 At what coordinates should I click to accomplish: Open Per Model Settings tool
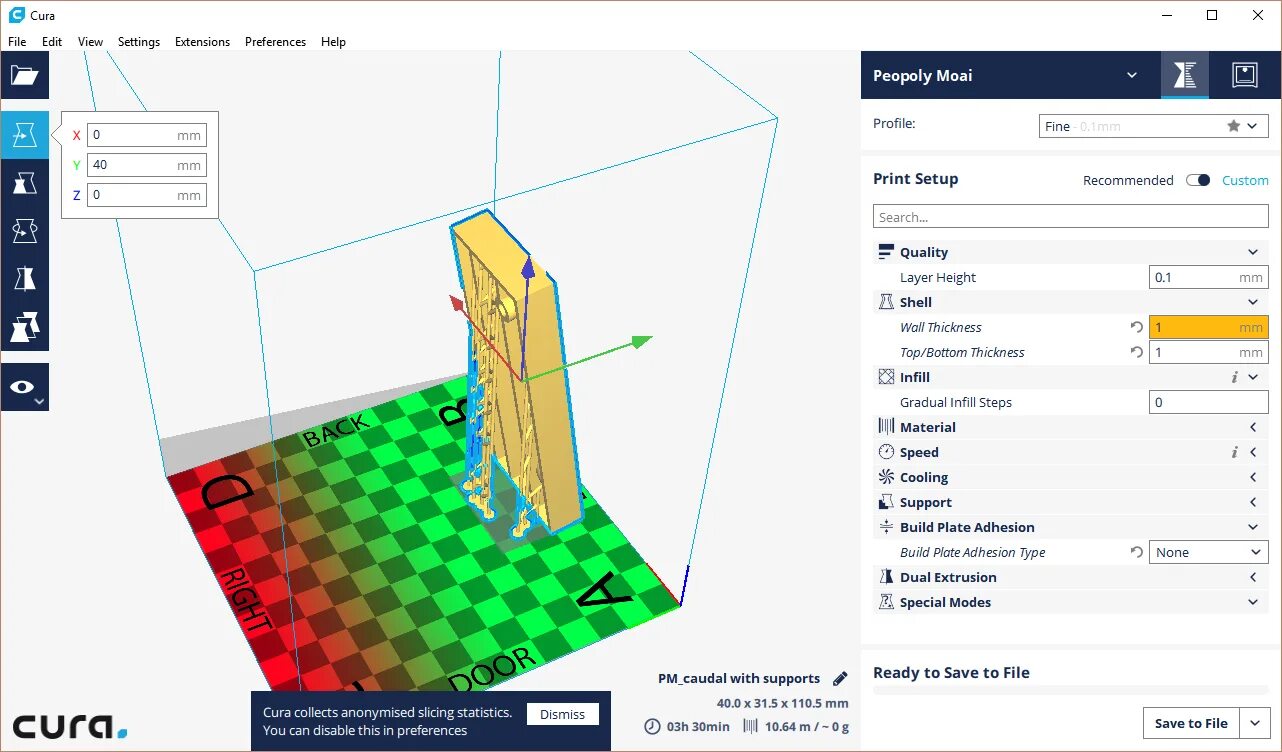pos(25,328)
